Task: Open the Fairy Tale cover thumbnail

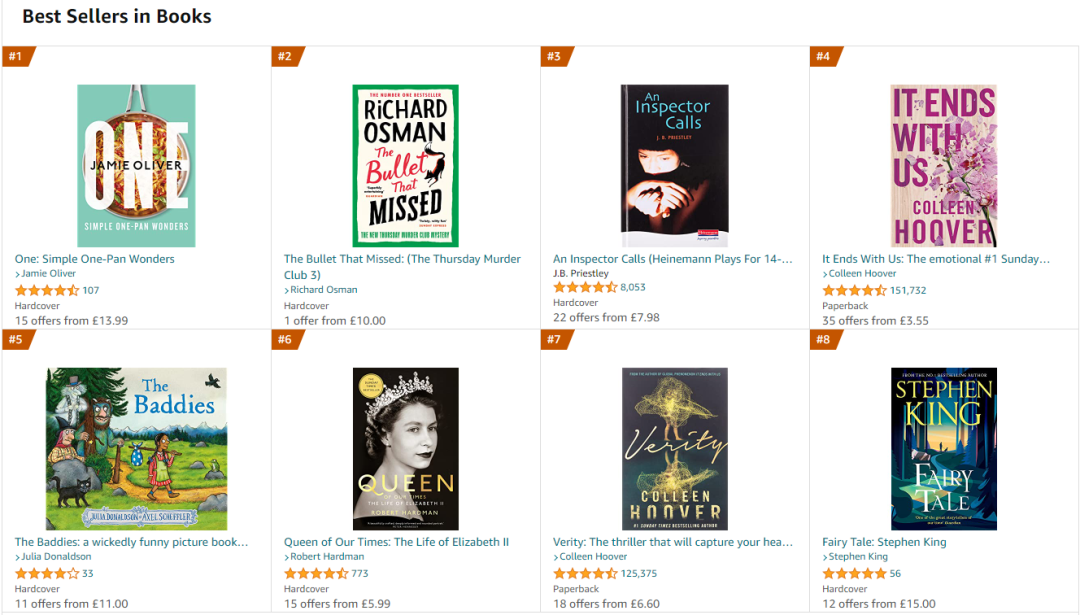Action: coord(943,449)
